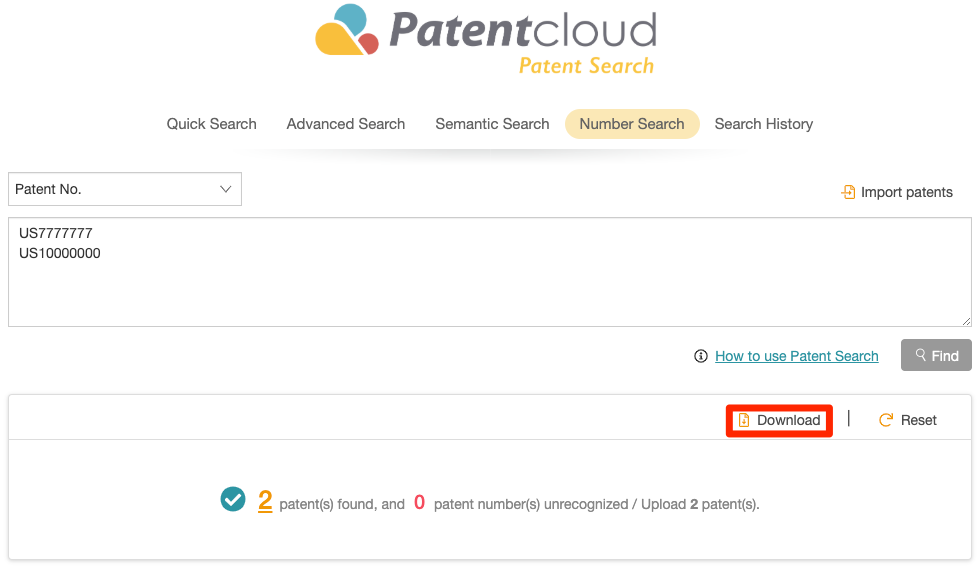Click the green checkmark success icon
The height and width of the screenshot is (568, 978).
tap(233, 499)
